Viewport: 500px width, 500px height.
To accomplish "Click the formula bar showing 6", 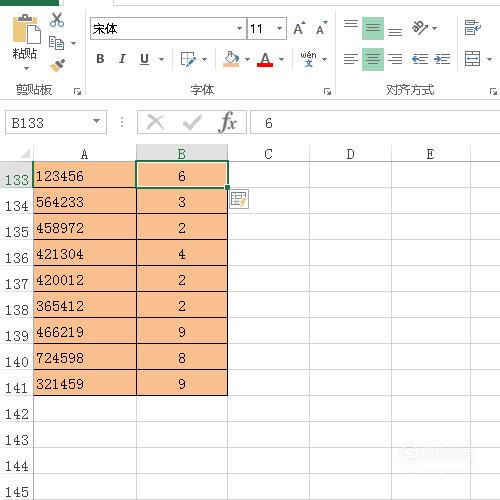I will [x=375, y=122].
